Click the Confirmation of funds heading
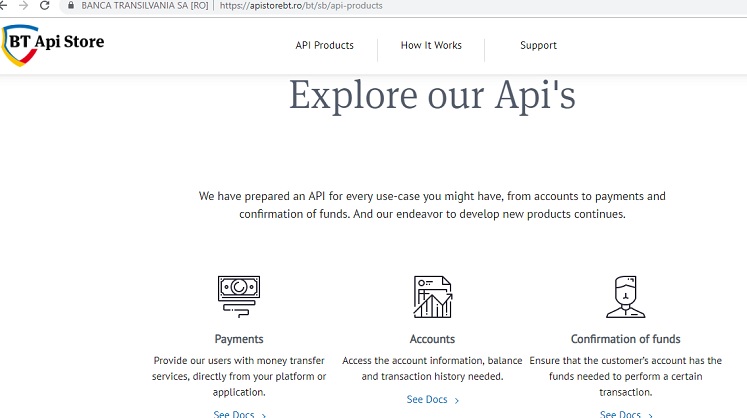Image resolution: width=747 pixels, height=418 pixels. (626, 339)
